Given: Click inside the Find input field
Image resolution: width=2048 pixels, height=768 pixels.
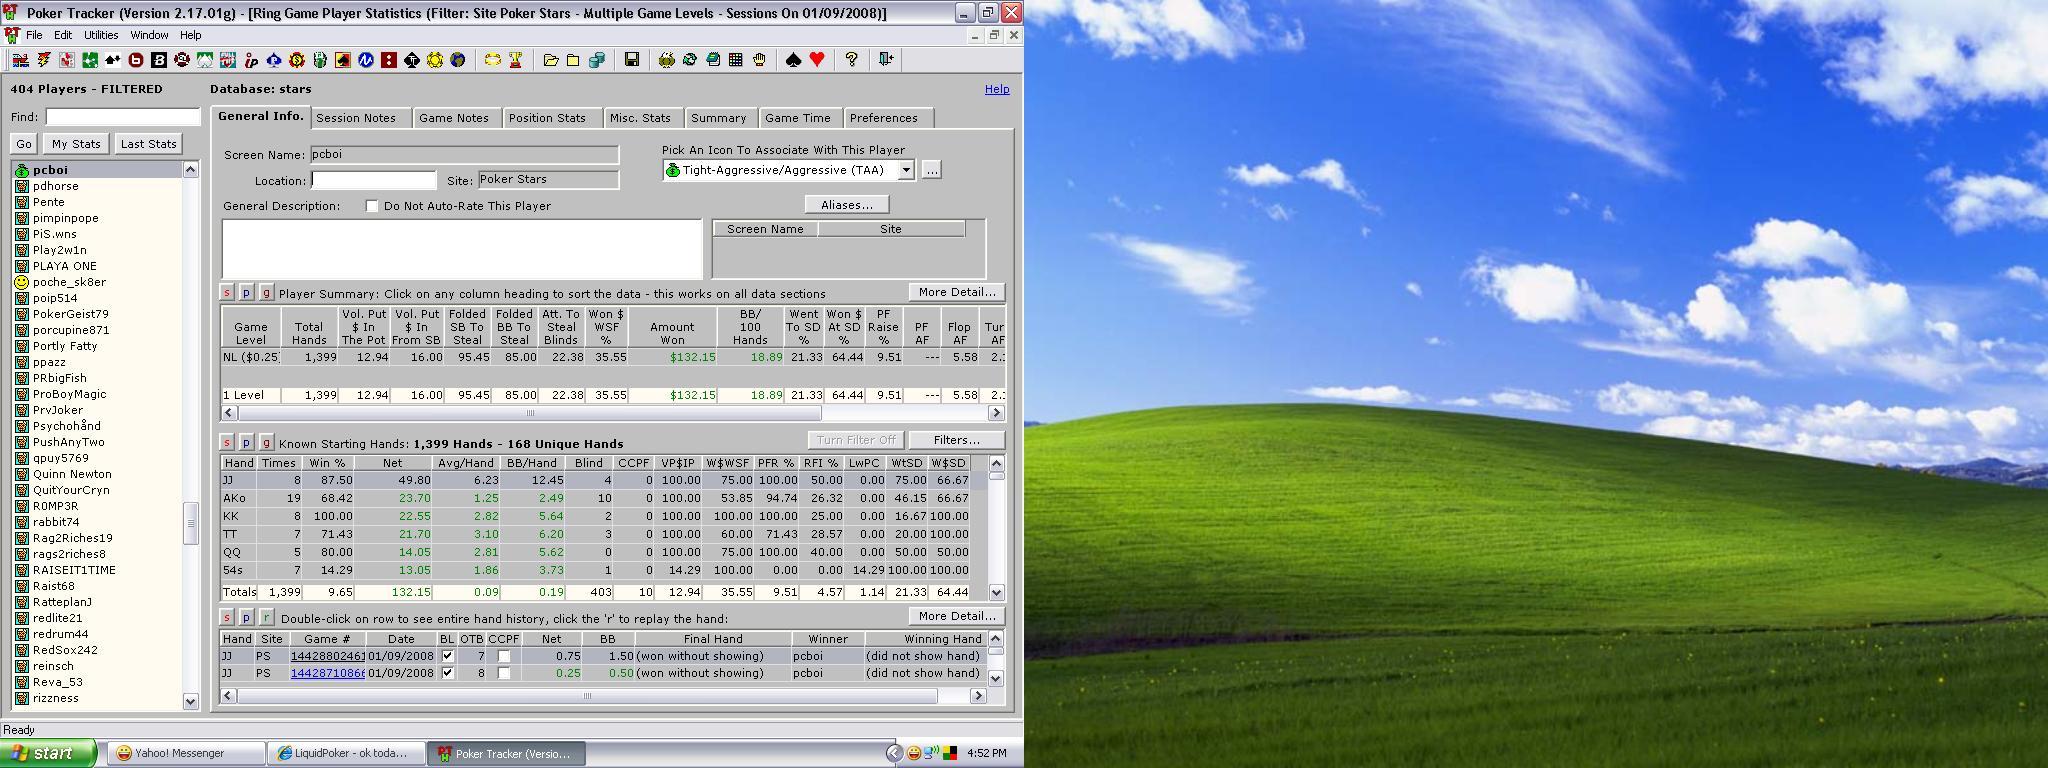Looking at the screenshot, I should coord(122,117).
